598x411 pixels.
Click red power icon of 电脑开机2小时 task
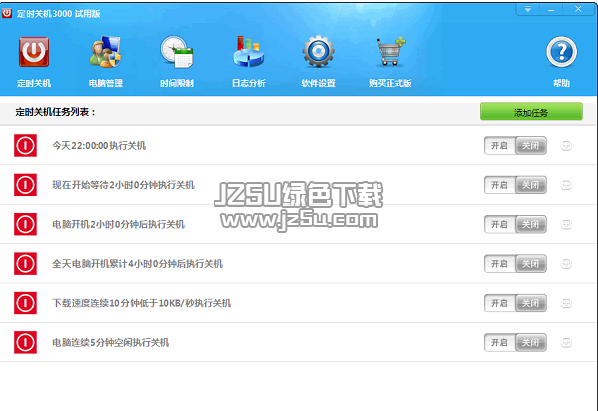(26, 224)
